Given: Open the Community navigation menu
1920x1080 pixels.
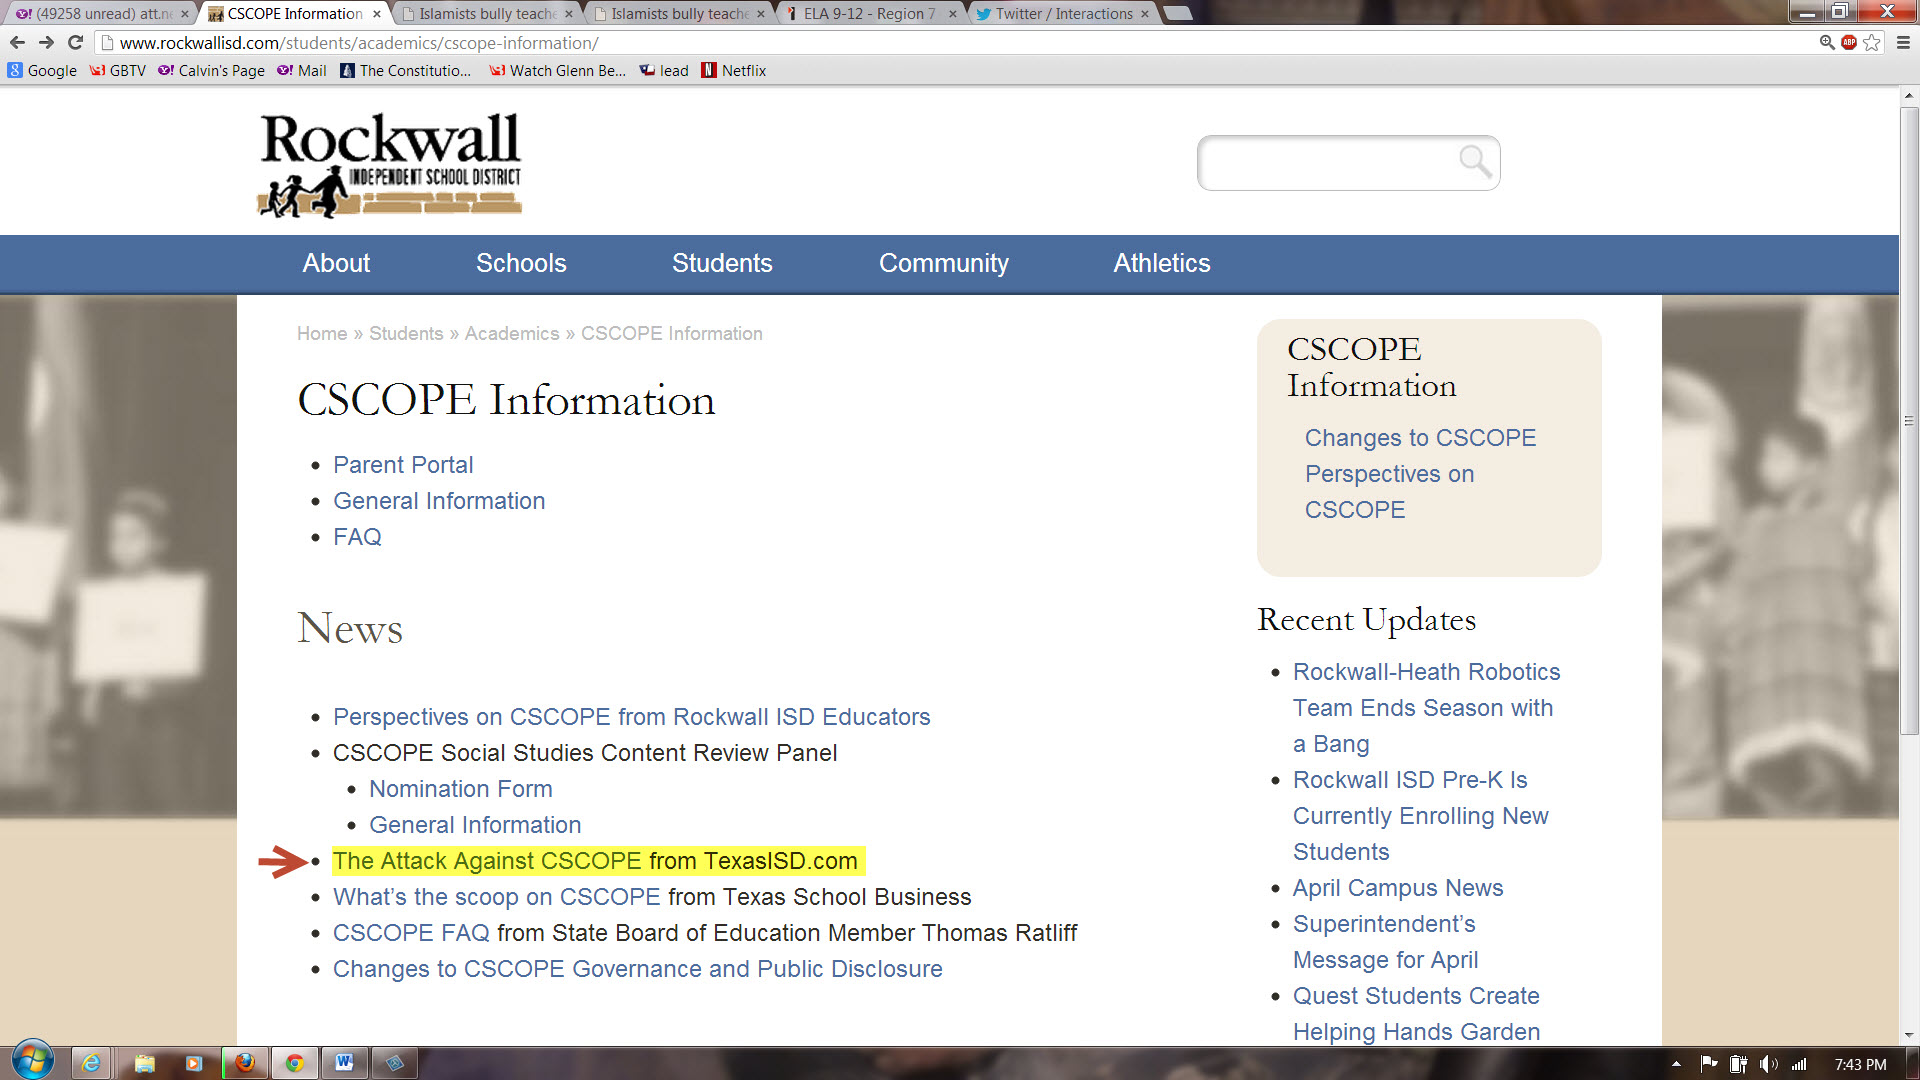Looking at the screenshot, I should pos(943,263).
